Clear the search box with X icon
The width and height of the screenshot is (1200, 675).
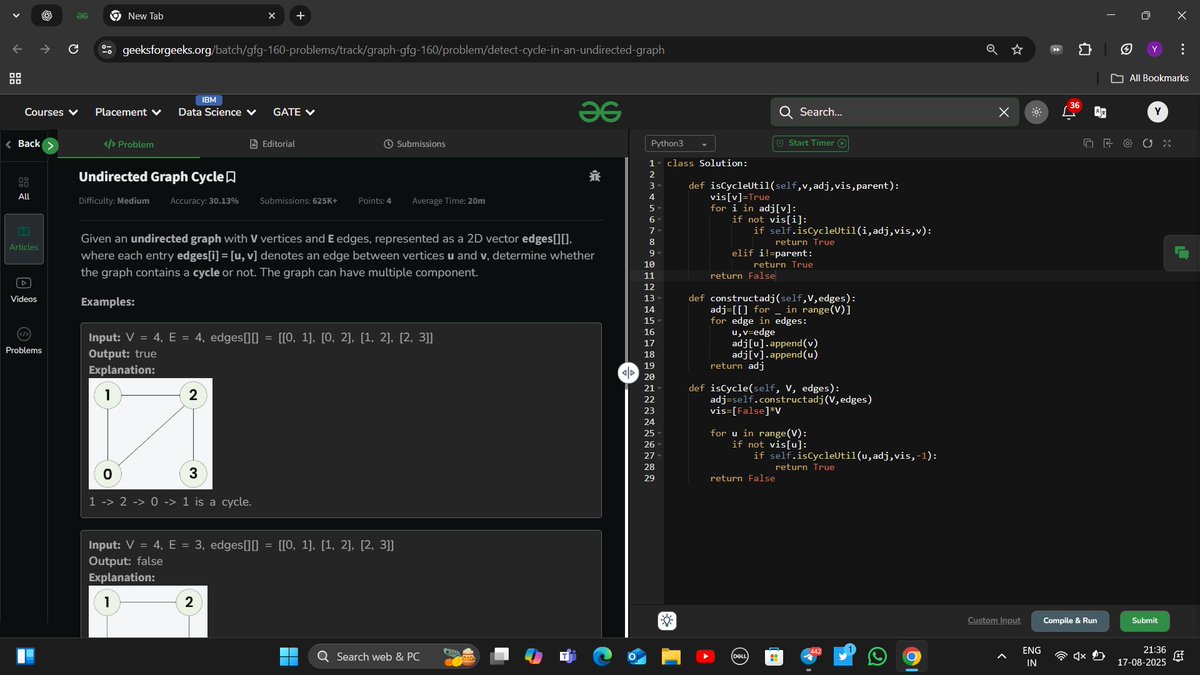[x=1004, y=112]
